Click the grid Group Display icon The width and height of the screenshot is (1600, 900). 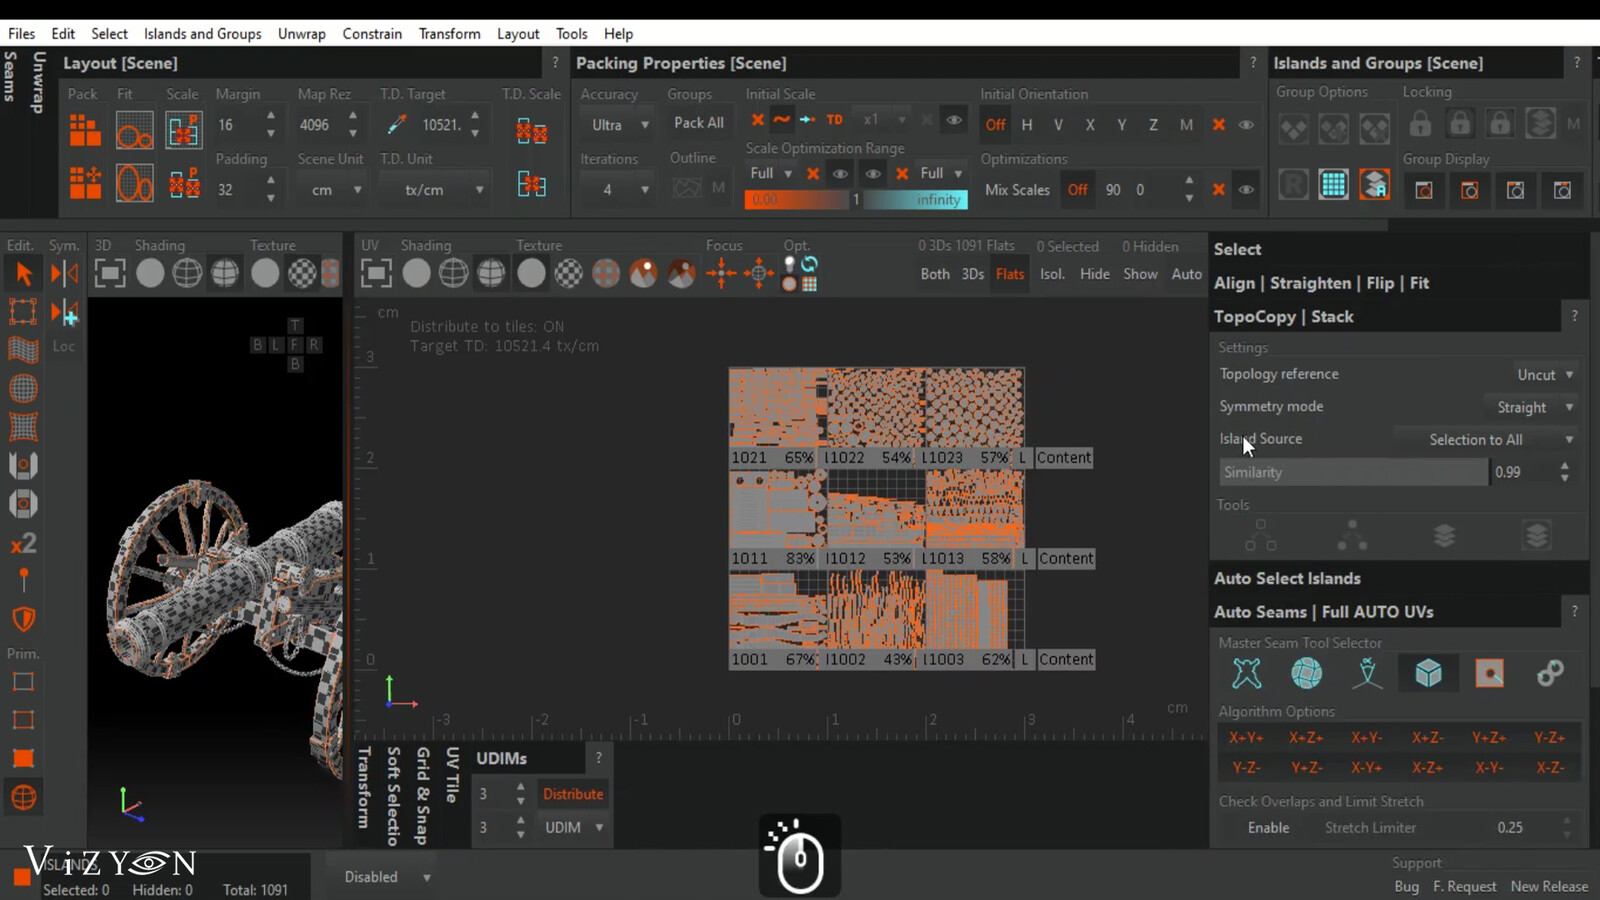pos(1333,185)
